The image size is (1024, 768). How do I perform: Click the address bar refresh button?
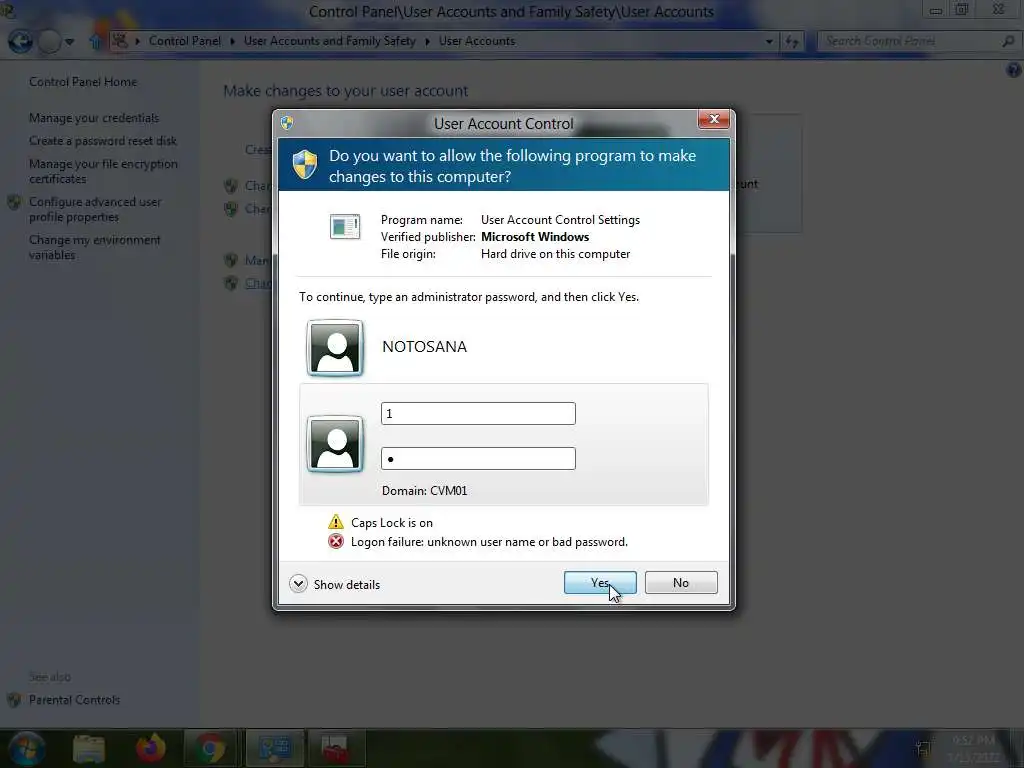pyautogui.click(x=792, y=42)
